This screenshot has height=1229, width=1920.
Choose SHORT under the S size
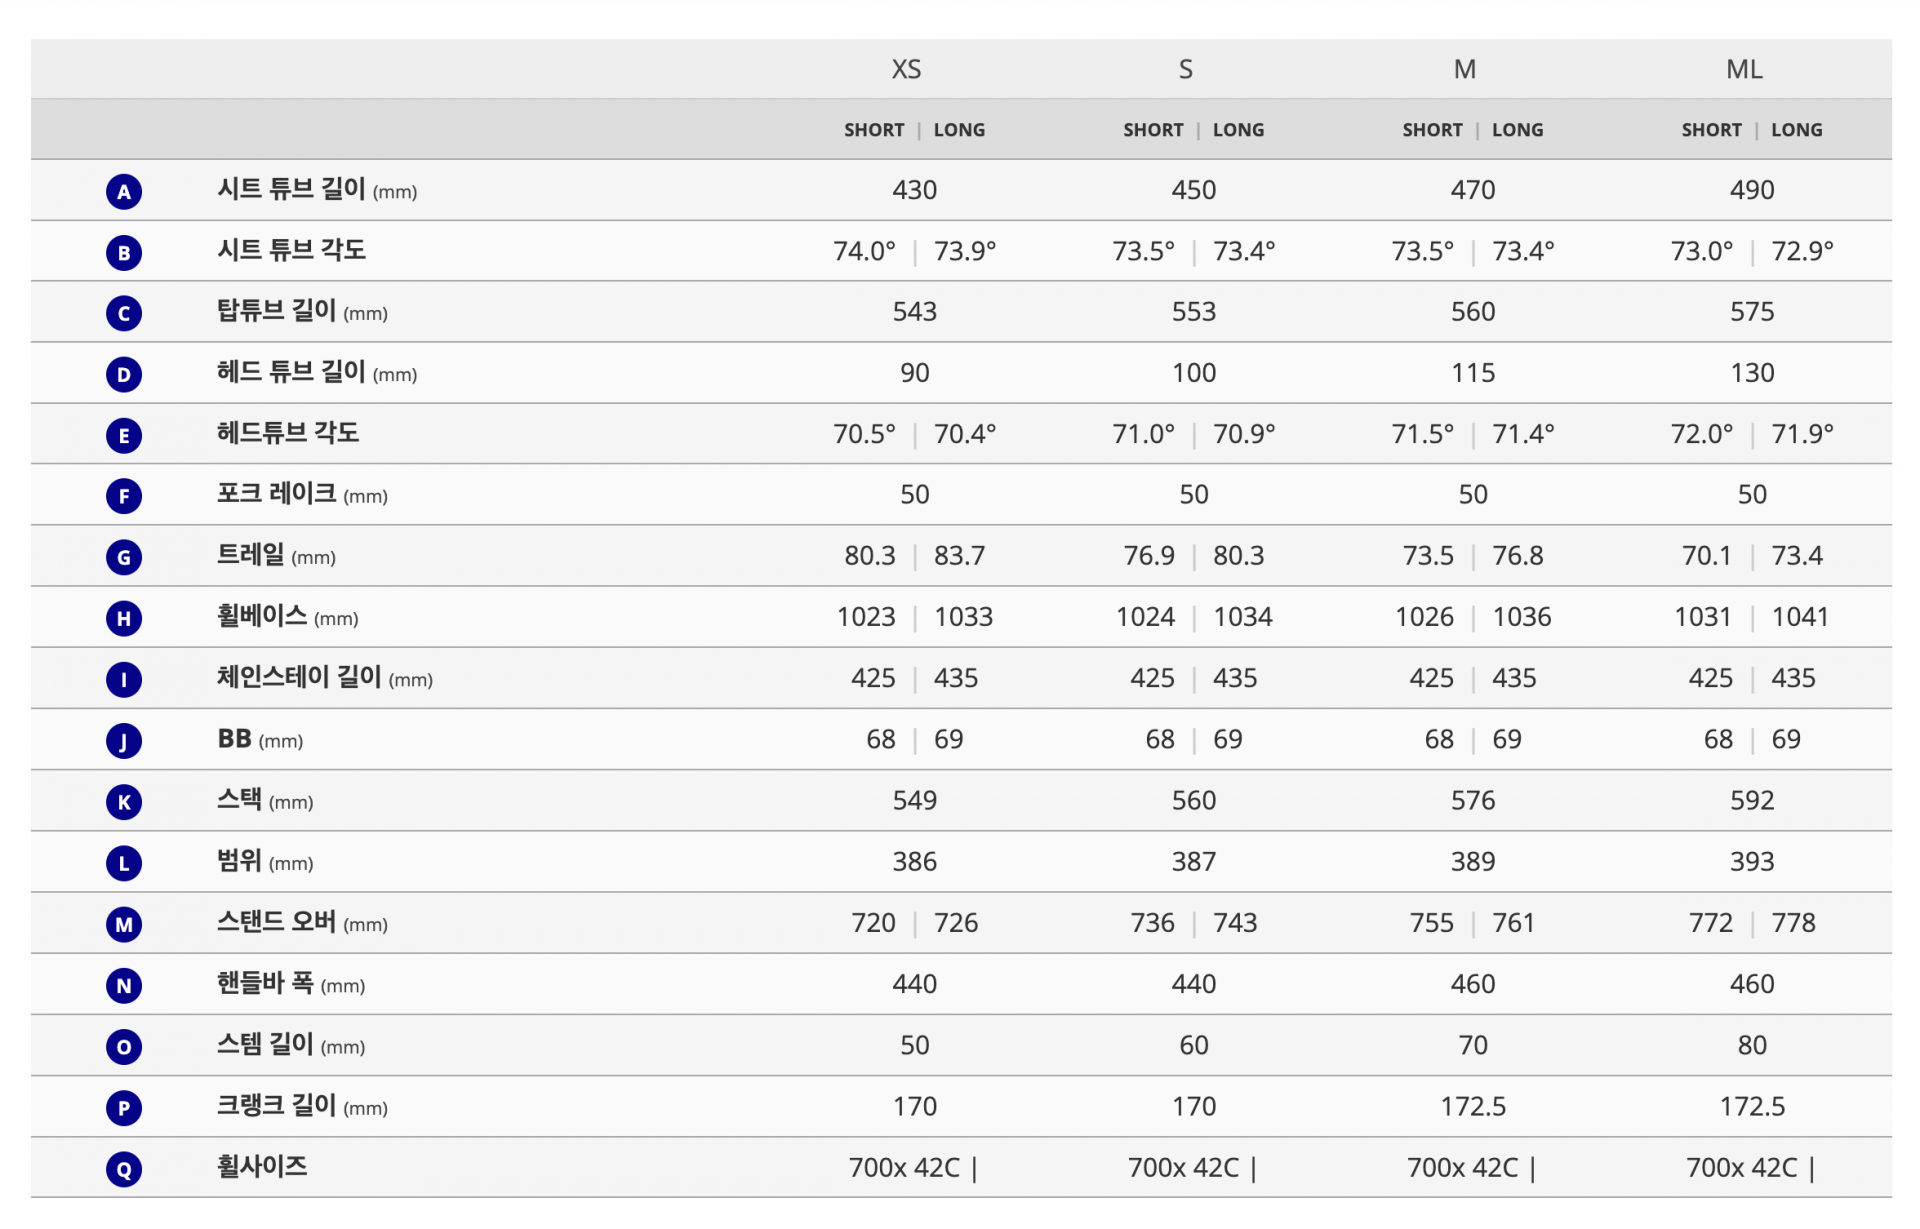tap(1153, 130)
